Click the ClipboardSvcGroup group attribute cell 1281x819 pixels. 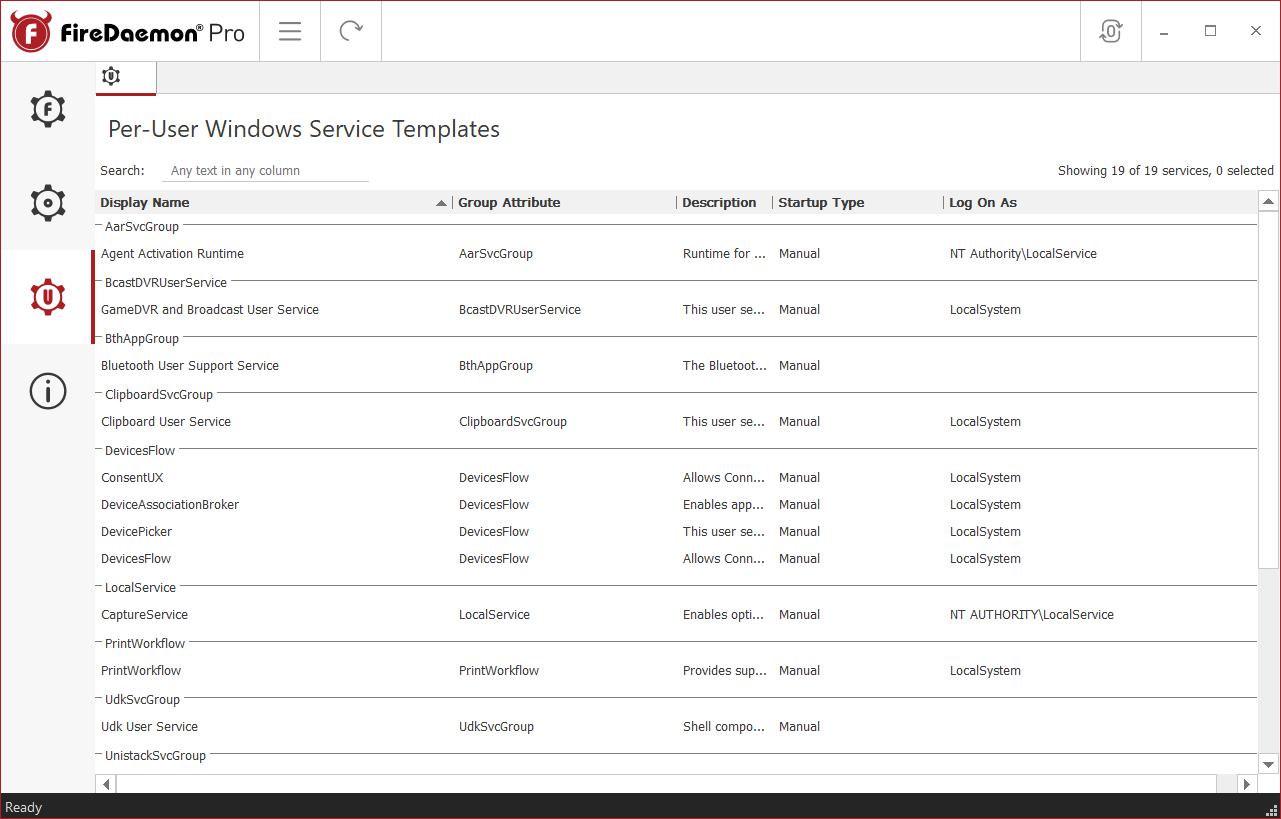(x=513, y=422)
